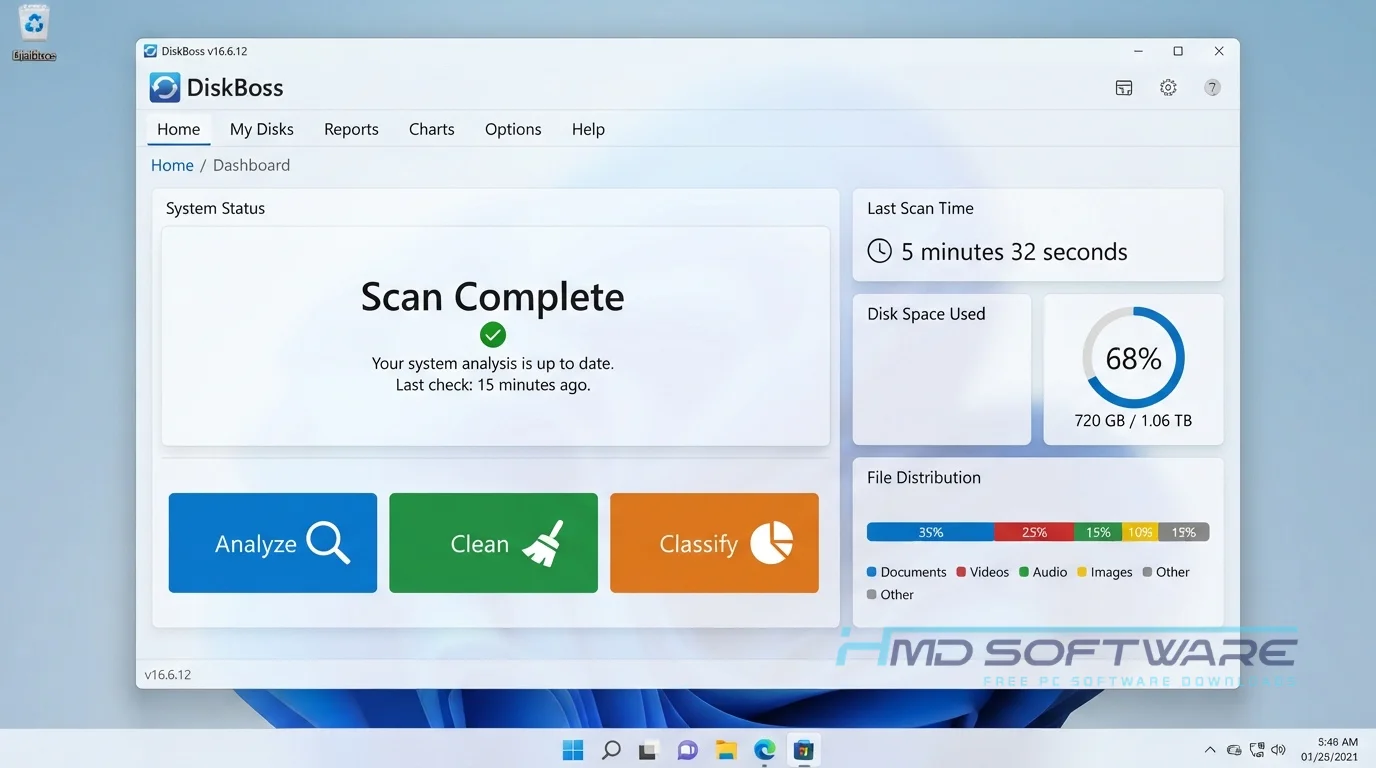Click 'Last check: 15 minutes ago.' text
This screenshot has width=1376, height=768.
pyautogui.click(x=493, y=385)
